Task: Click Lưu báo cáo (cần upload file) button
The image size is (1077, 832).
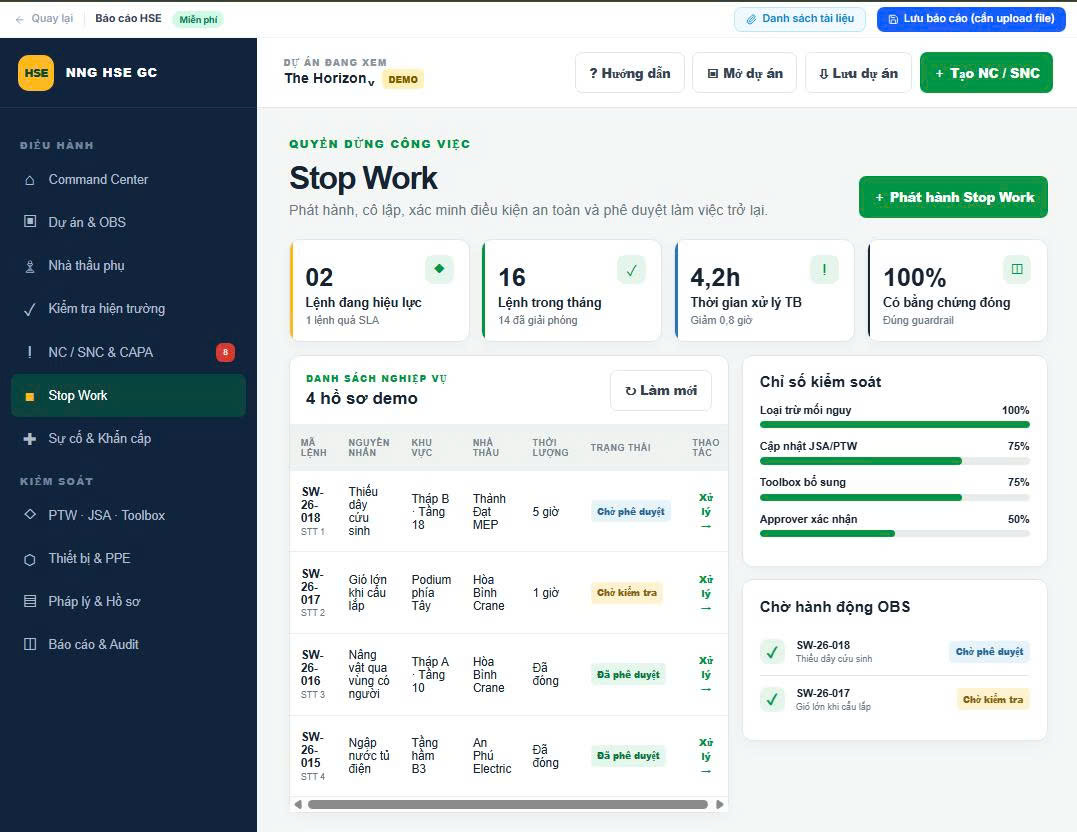Action: (x=971, y=19)
